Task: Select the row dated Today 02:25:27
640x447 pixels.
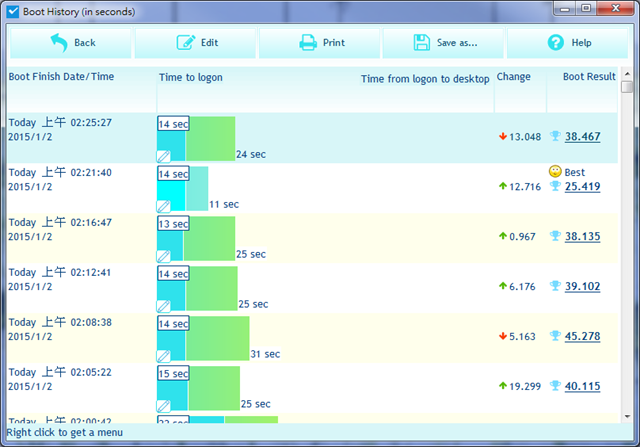Action: (312, 138)
